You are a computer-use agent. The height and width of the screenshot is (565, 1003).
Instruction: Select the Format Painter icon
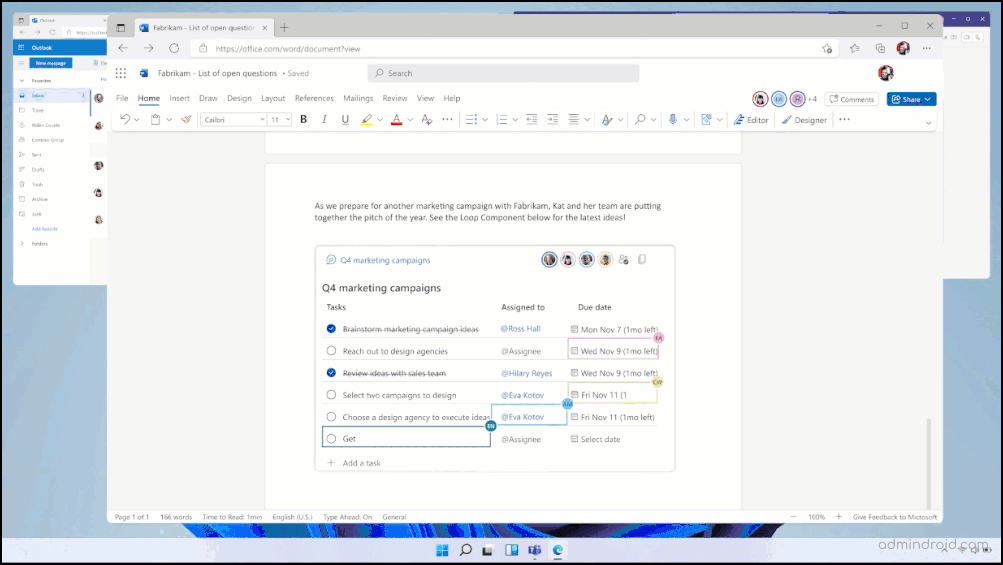tap(186, 119)
